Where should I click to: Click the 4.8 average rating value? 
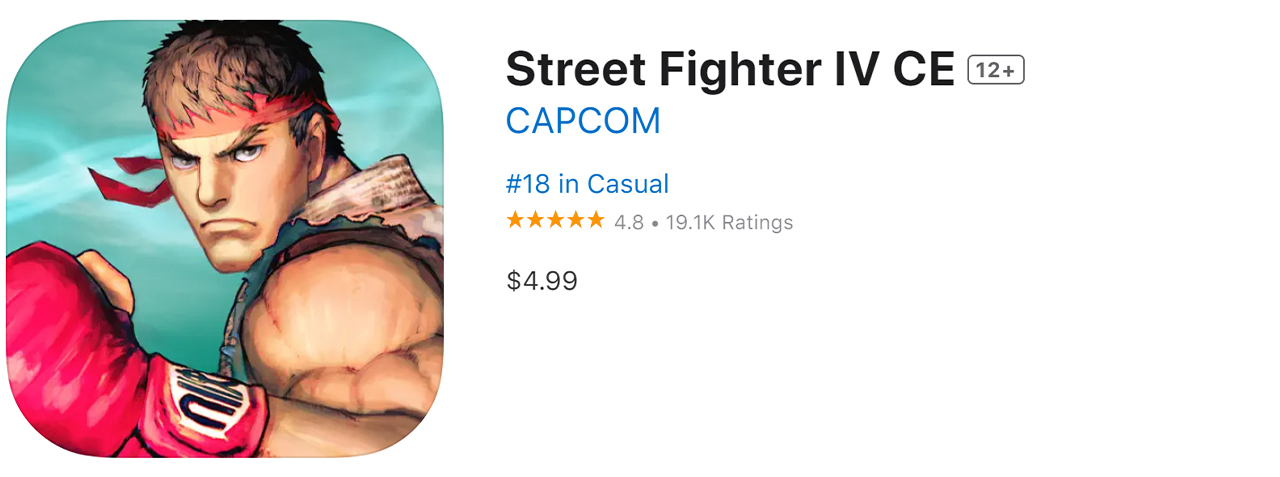(x=629, y=222)
